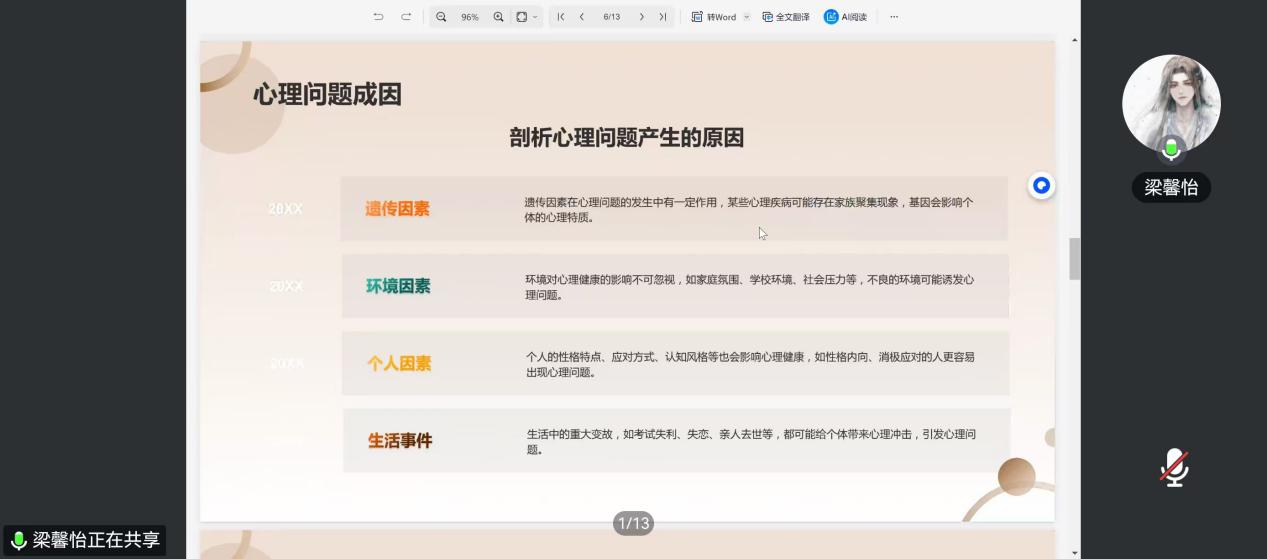Click the 96% zoom level field
1267x559 pixels.
coord(469,17)
